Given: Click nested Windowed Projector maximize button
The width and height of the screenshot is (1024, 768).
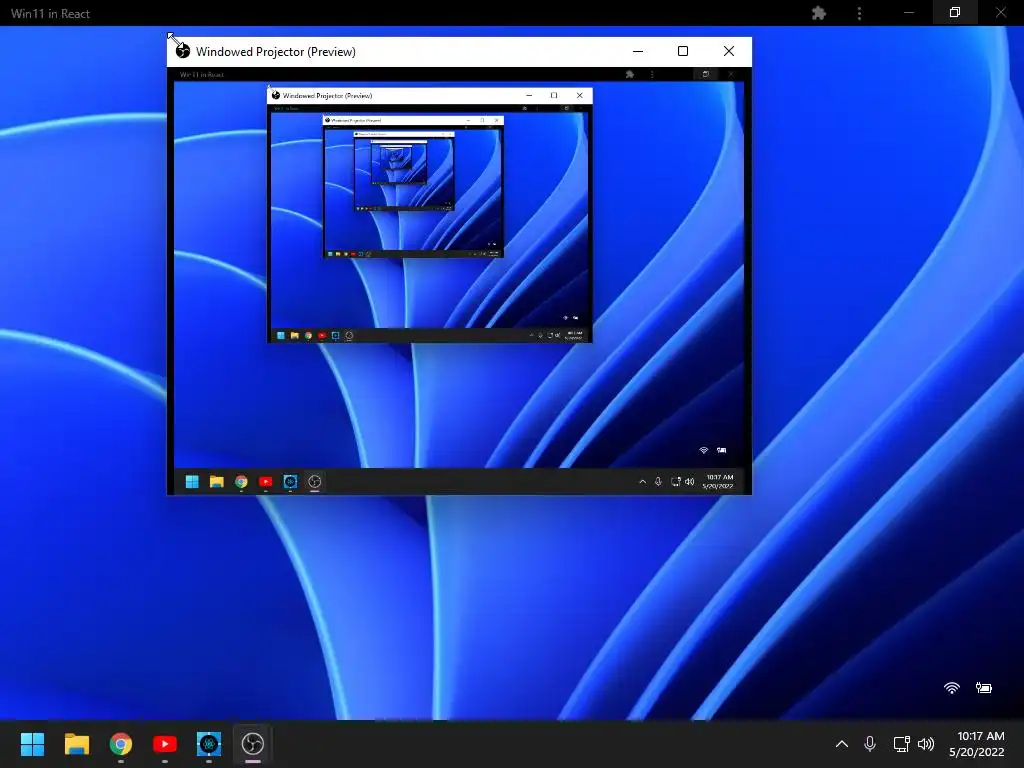Looking at the screenshot, I should point(554,95).
